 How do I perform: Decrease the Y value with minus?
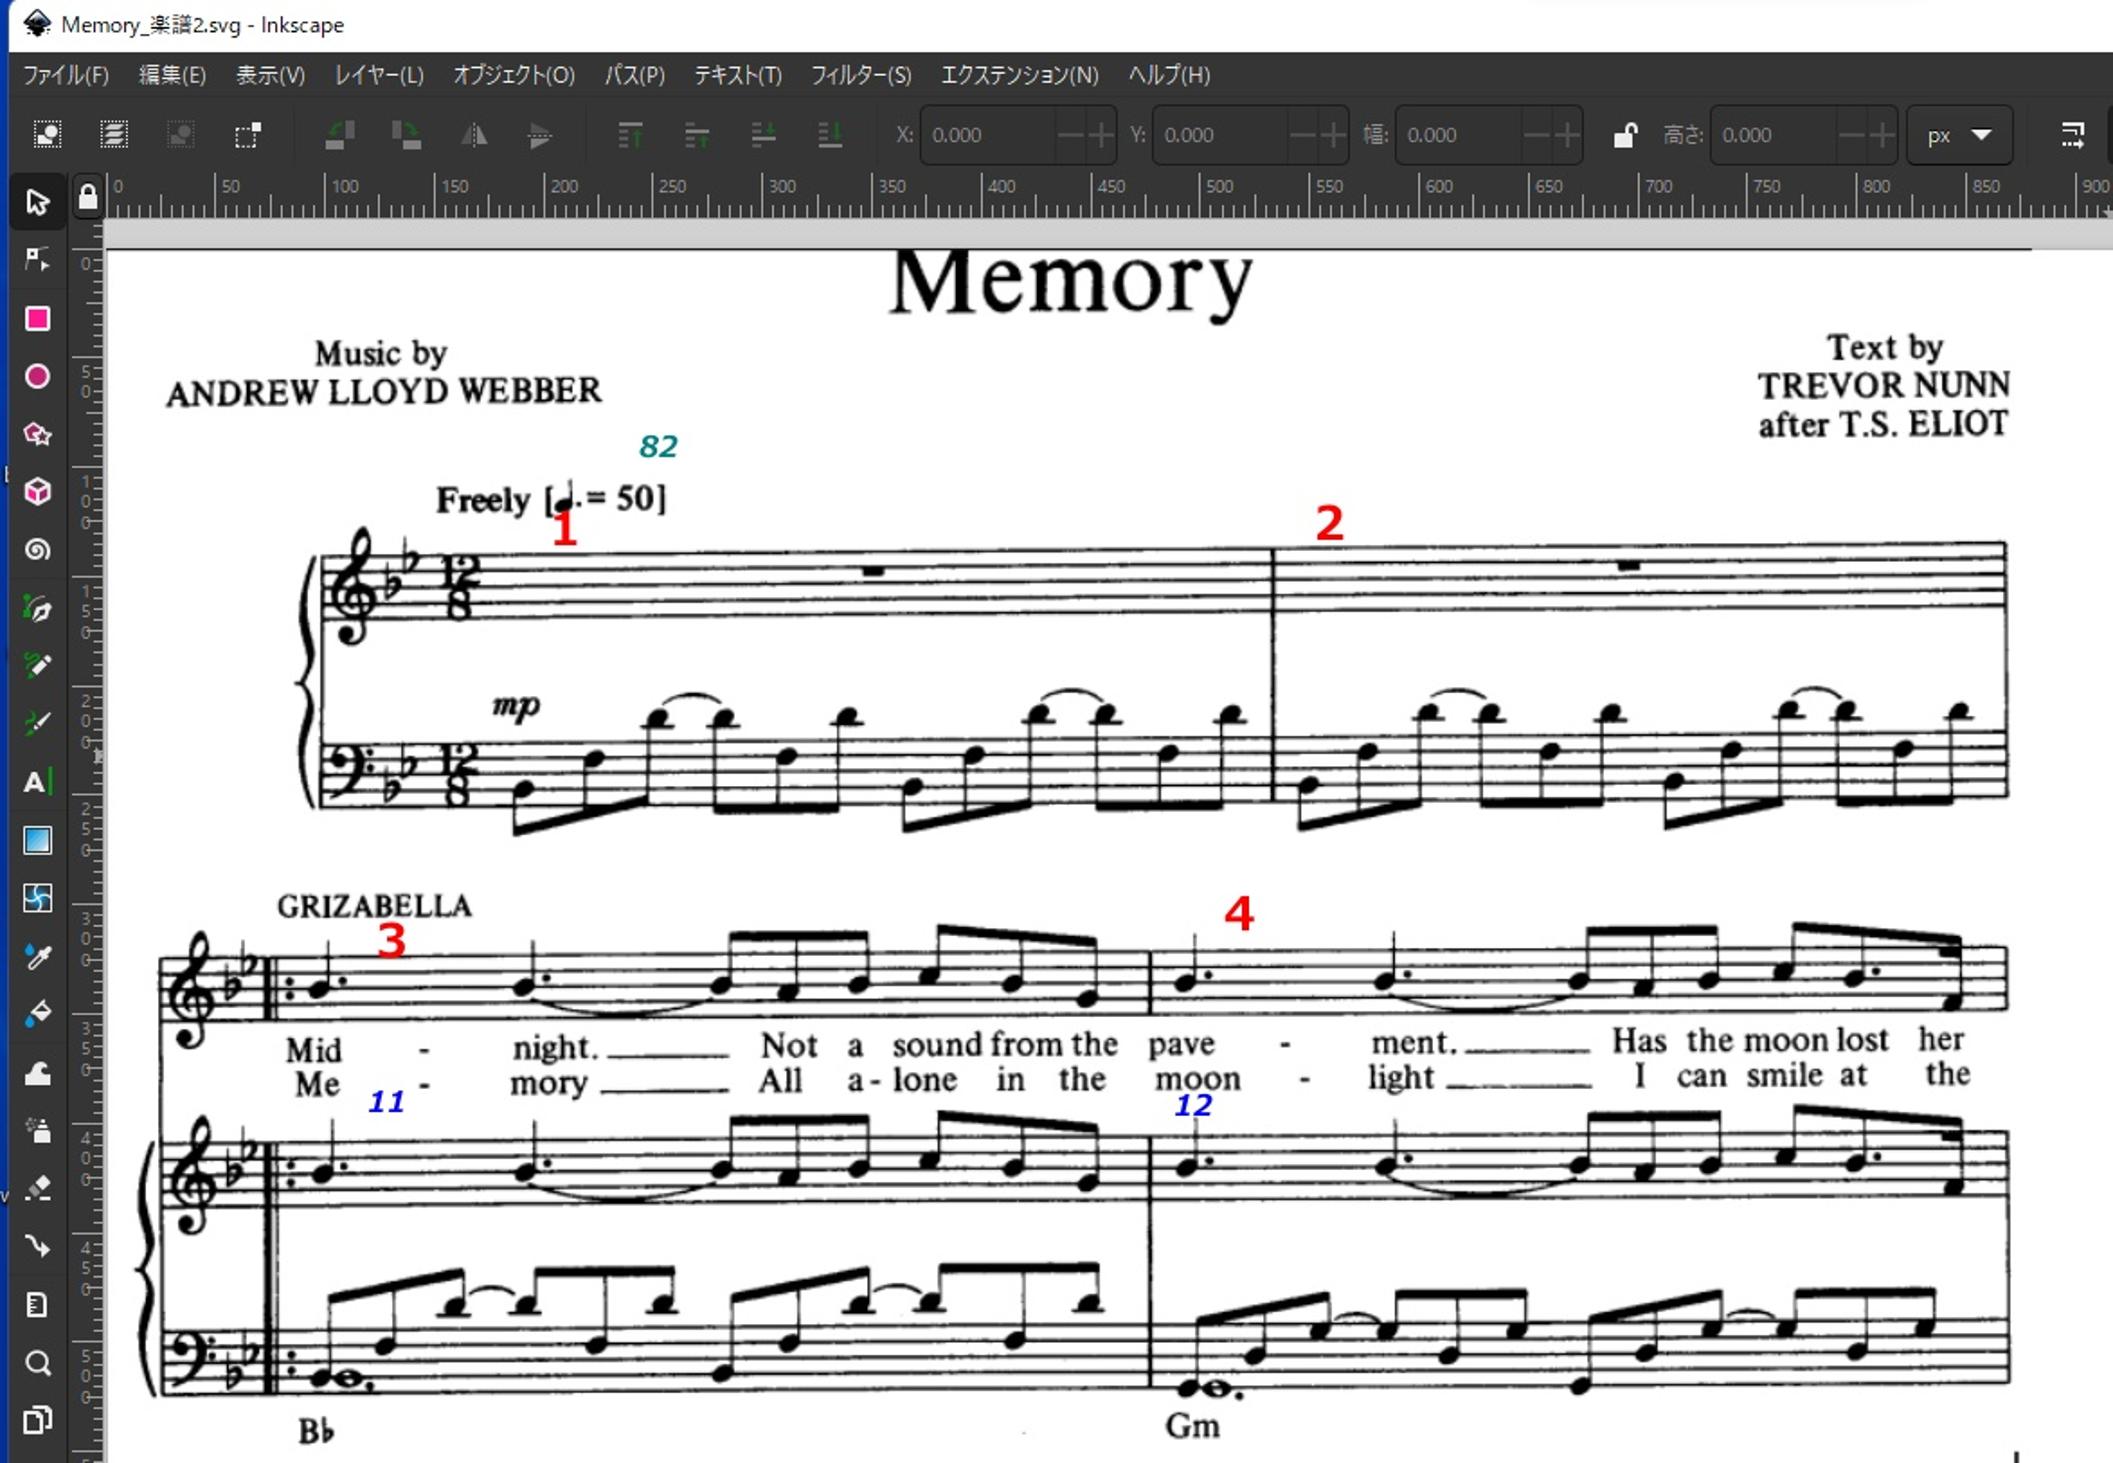[1302, 135]
